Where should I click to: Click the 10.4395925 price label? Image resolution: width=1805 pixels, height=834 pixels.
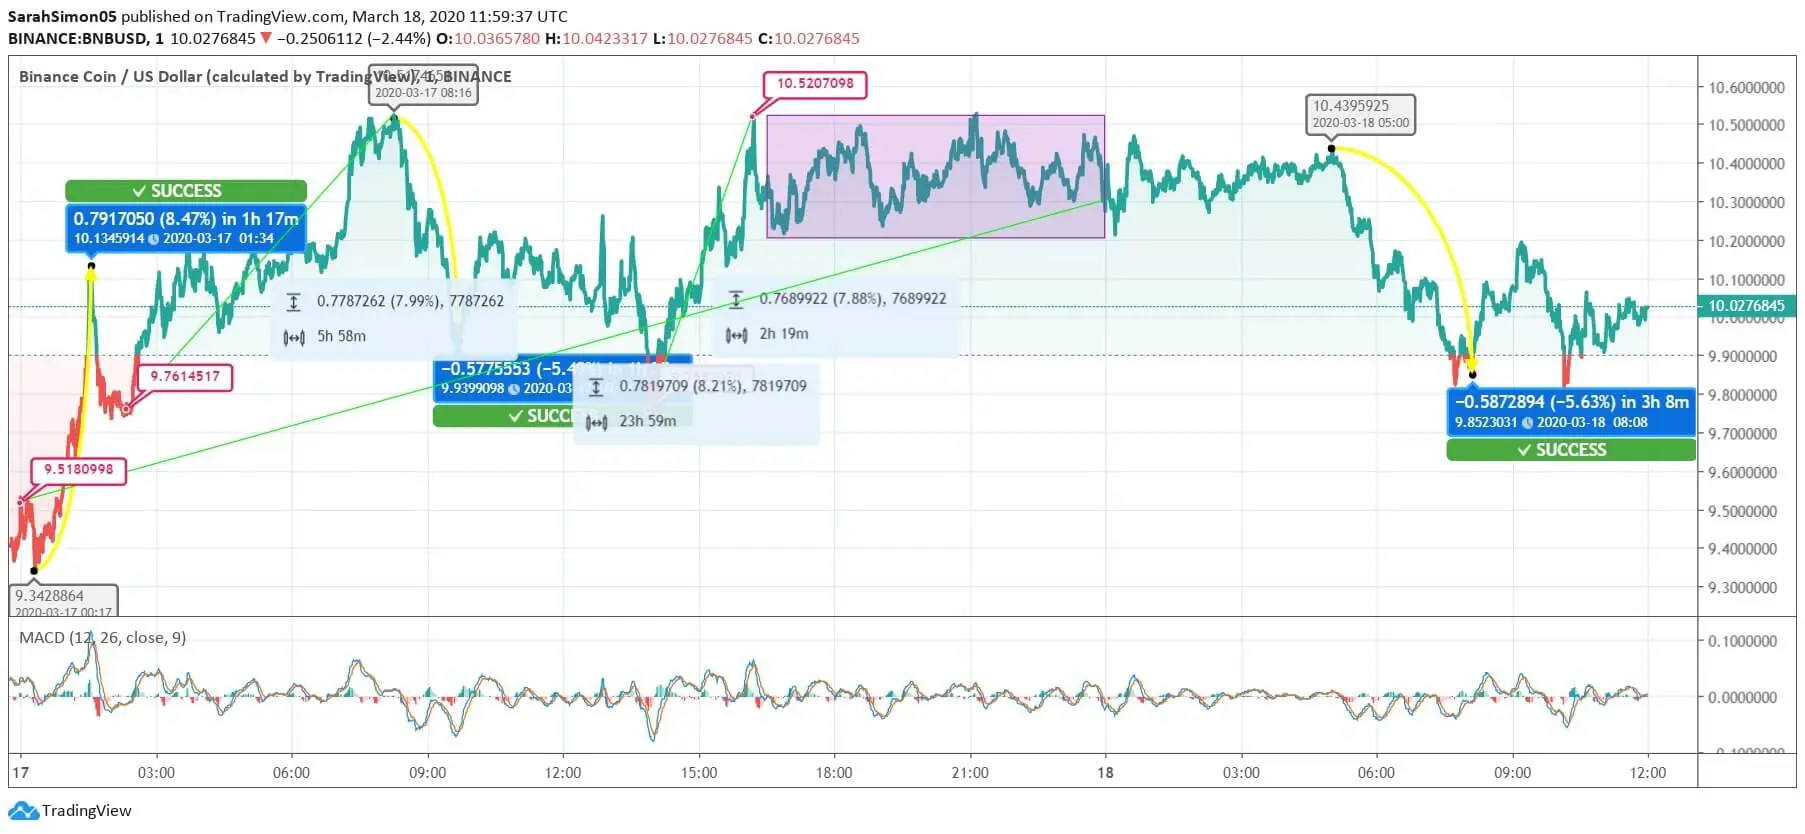point(1360,114)
